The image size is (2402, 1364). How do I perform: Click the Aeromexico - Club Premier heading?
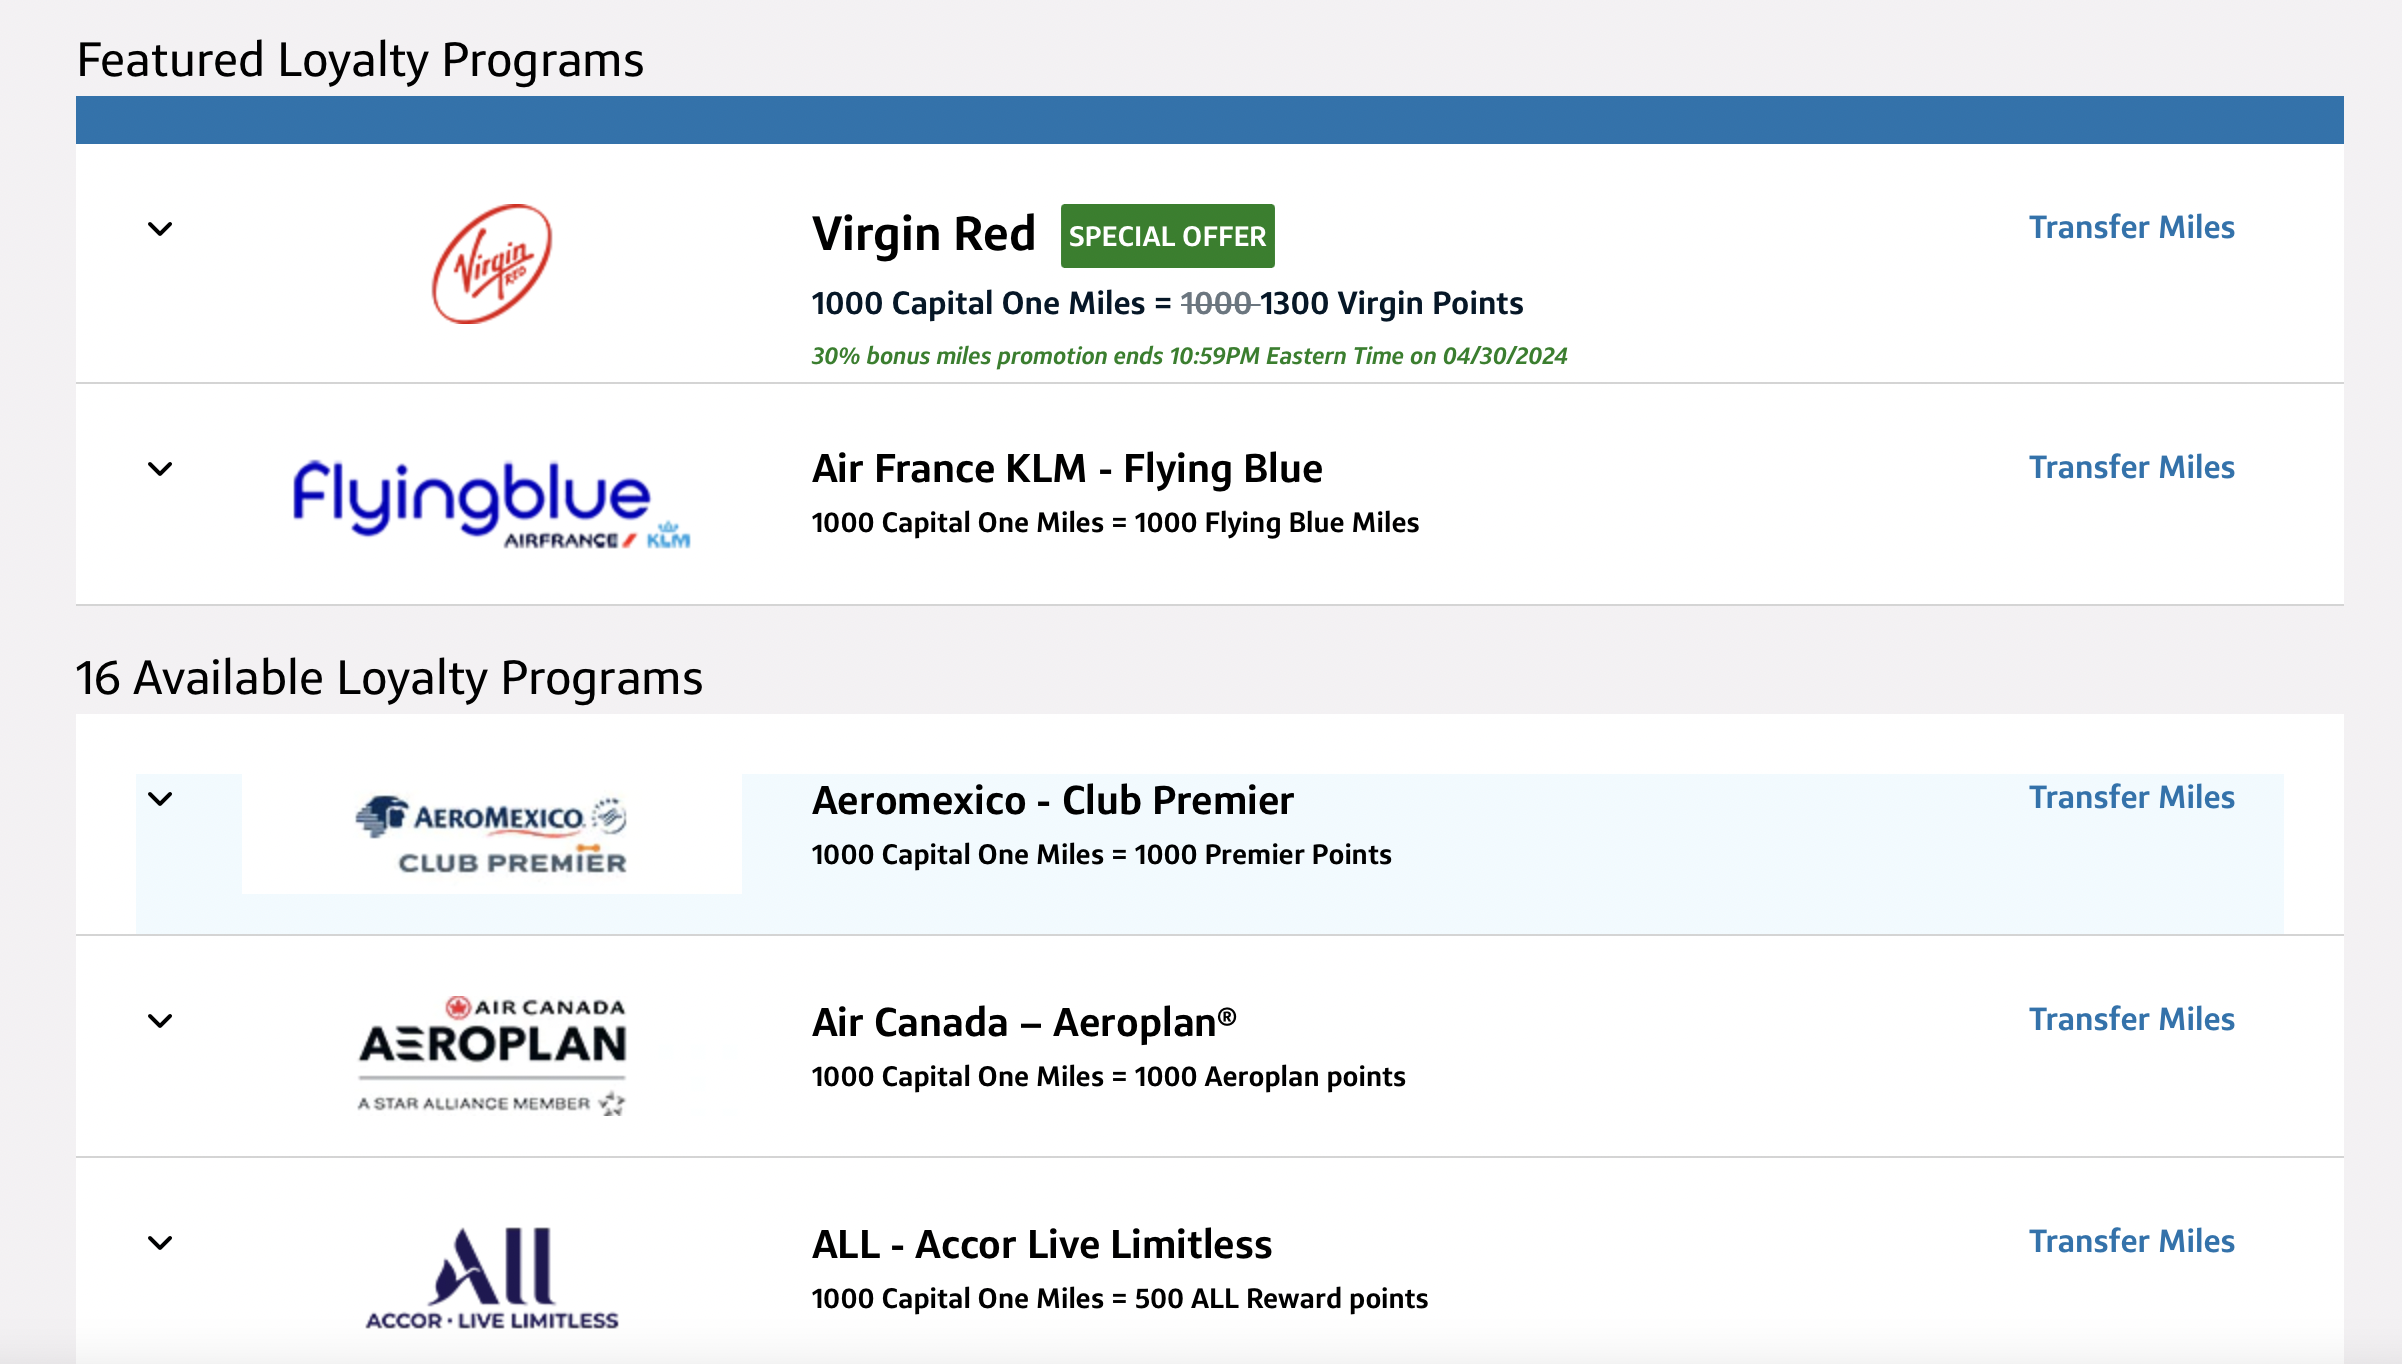point(1052,801)
